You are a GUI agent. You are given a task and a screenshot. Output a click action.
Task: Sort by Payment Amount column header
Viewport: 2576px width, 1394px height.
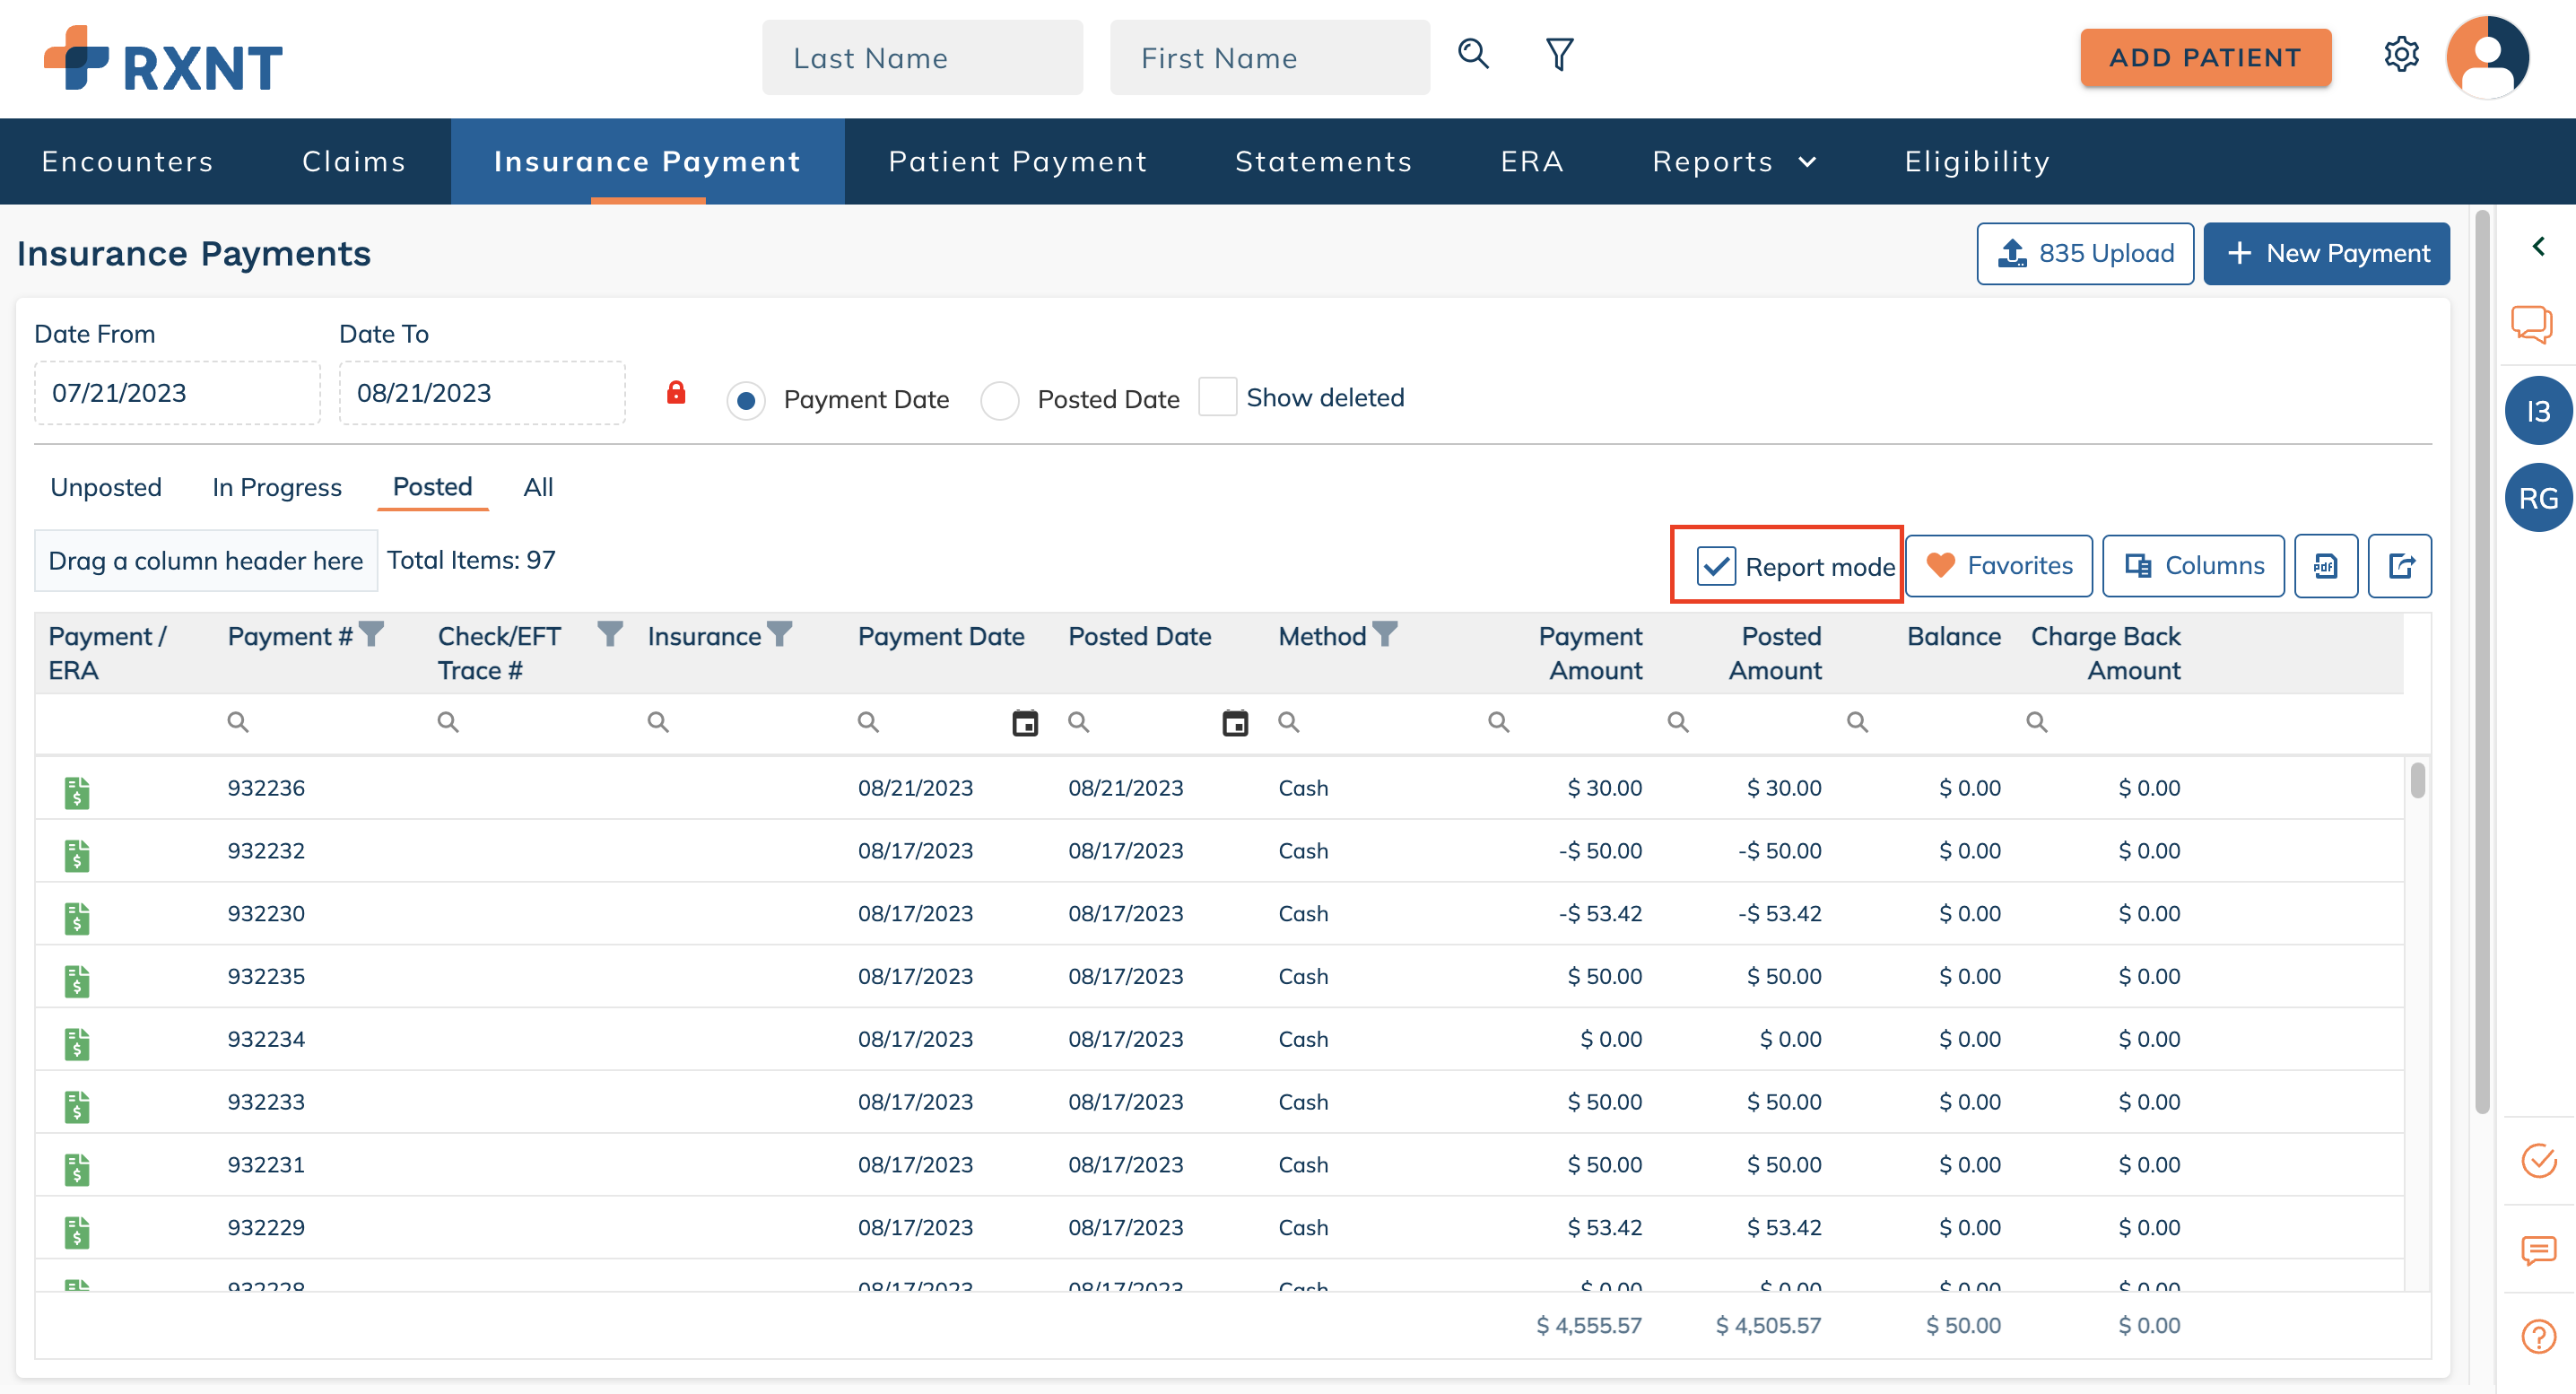click(1590, 654)
